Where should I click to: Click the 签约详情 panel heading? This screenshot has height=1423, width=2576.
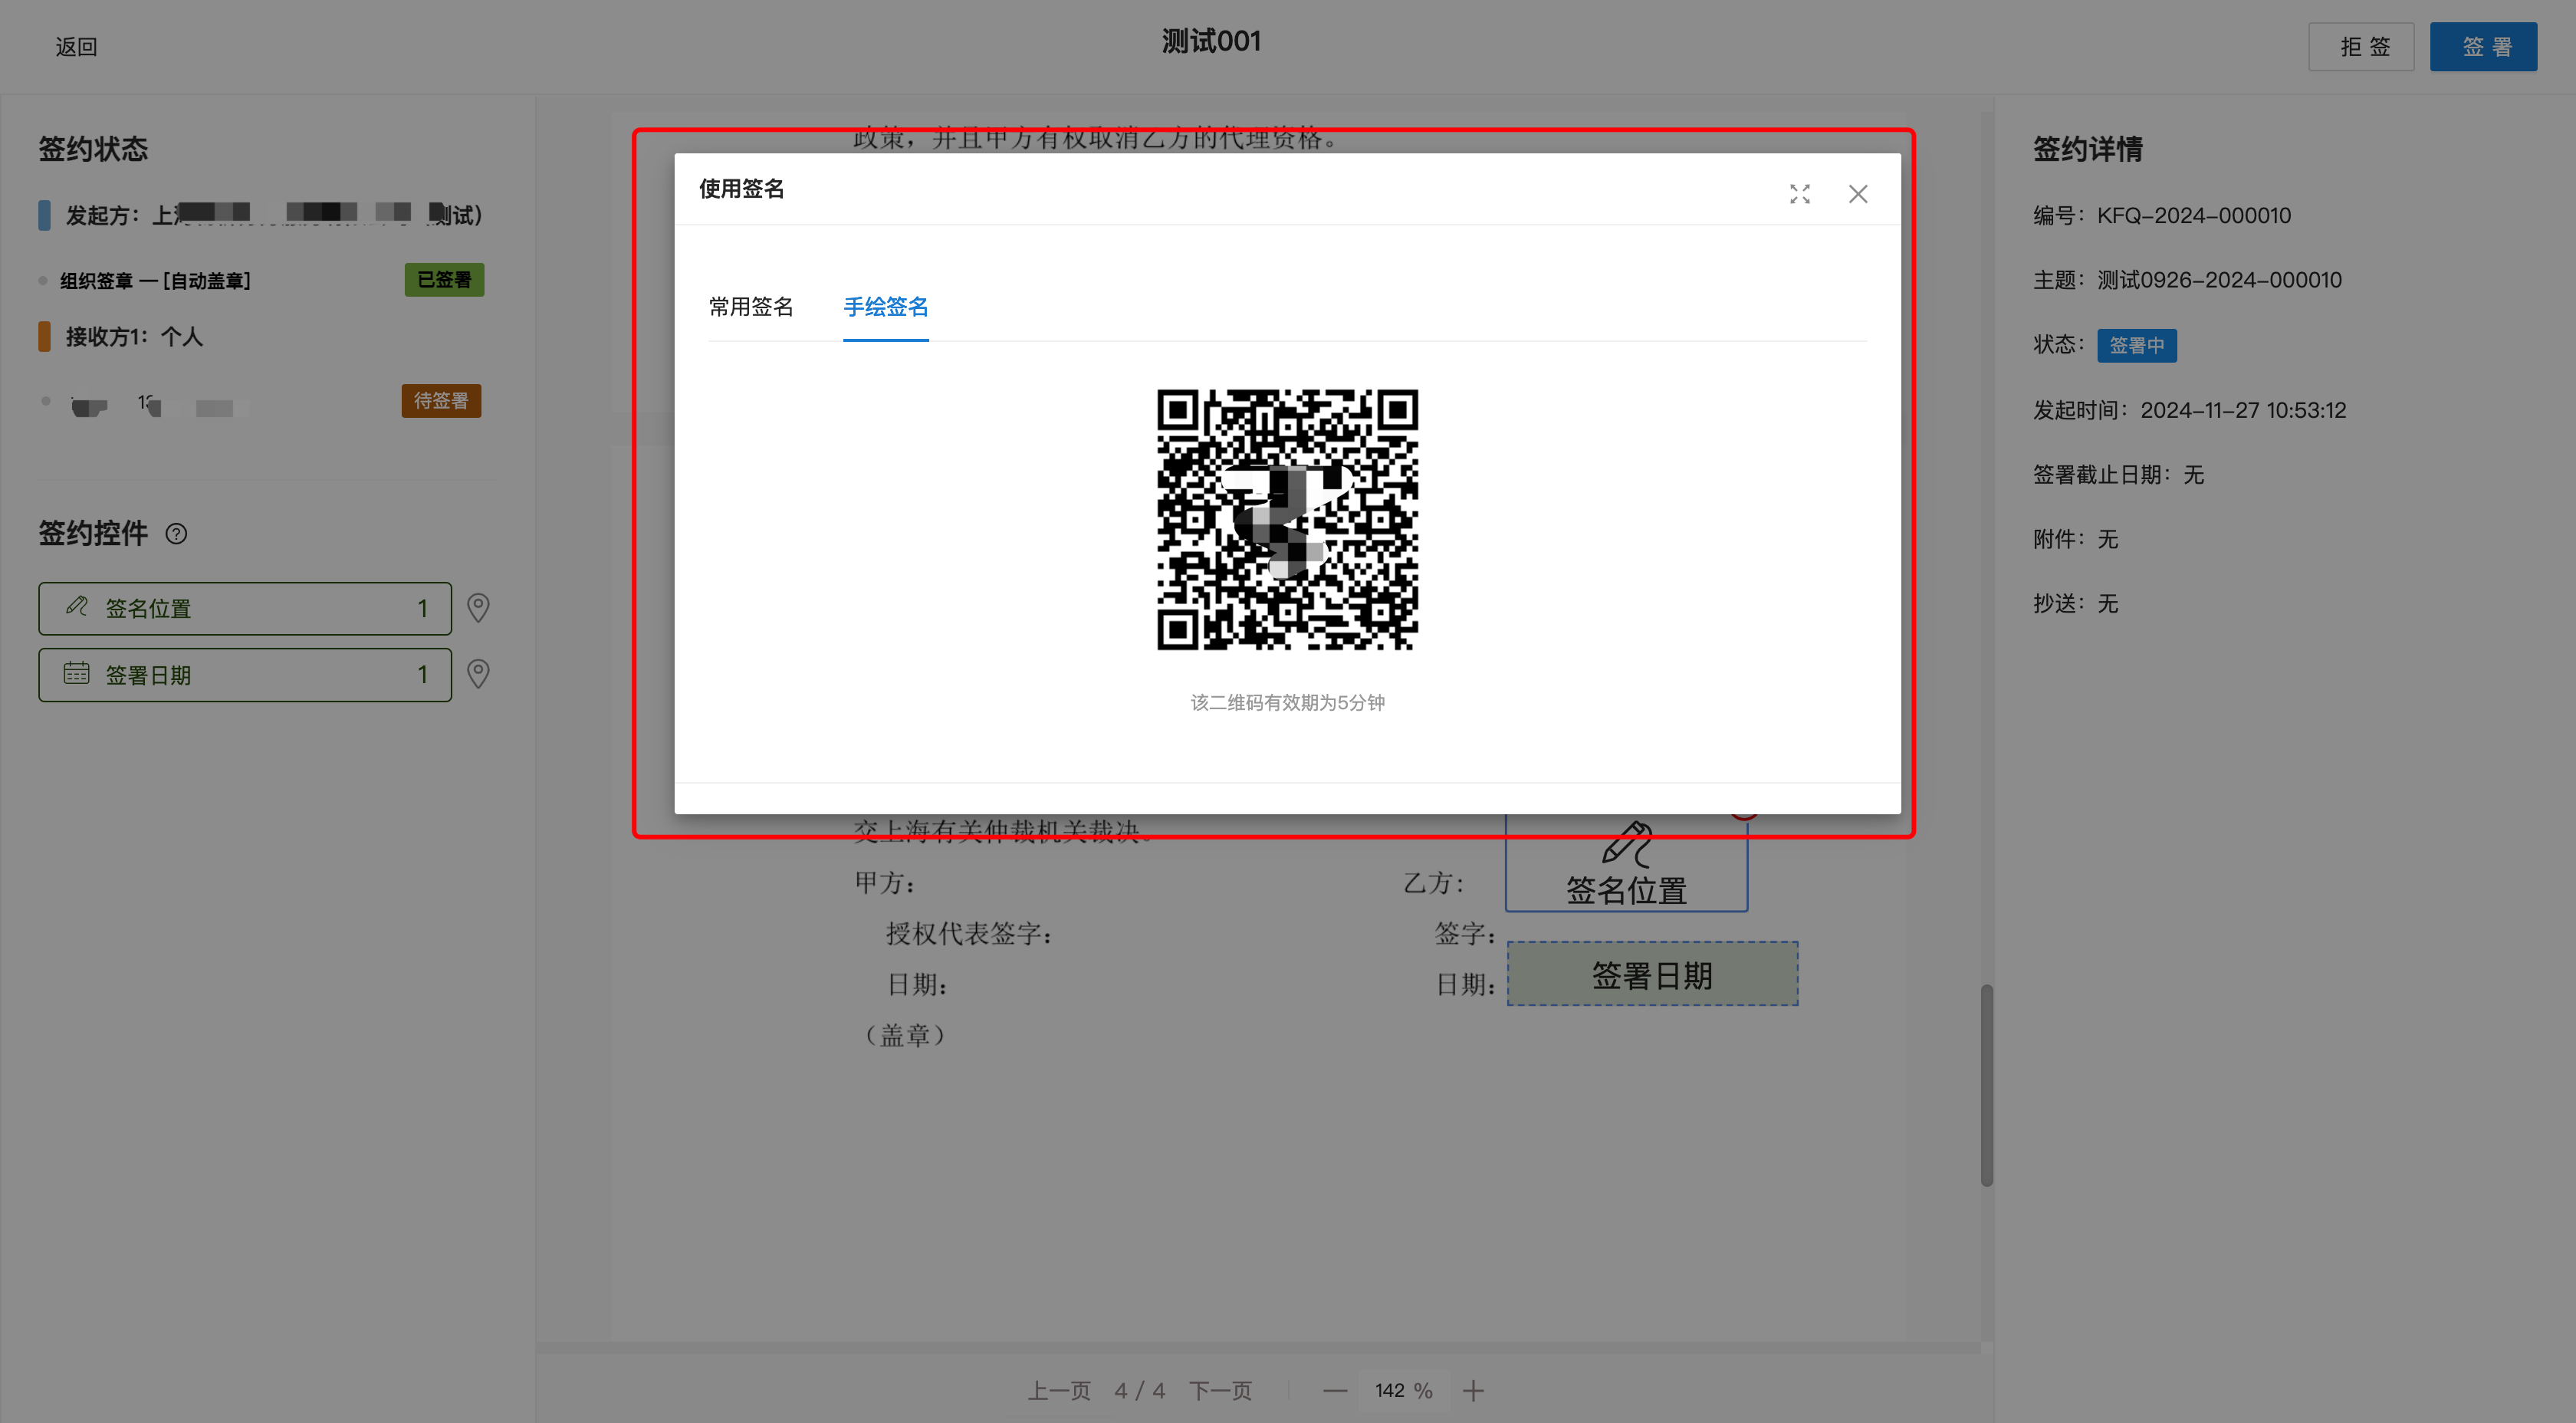pyautogui.click(x=2087, y=149)
